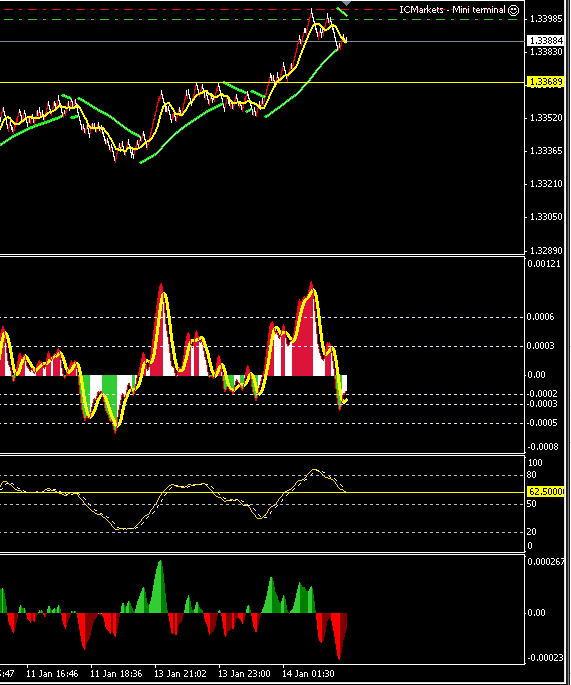Select the 11 Jan 18:36 time label
This screenshot has width=571, height=685.
pyautogui.click(x=116, y=674)
